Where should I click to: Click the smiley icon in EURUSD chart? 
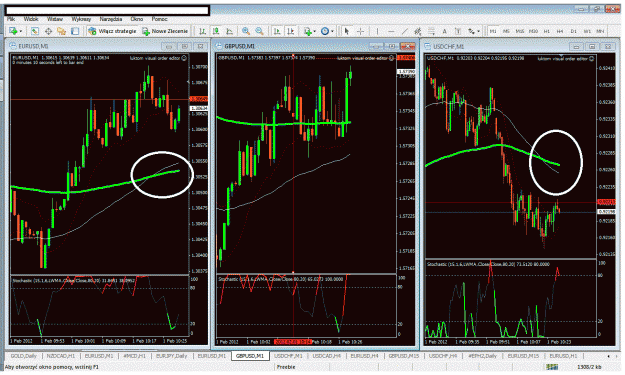pos(184,58)
